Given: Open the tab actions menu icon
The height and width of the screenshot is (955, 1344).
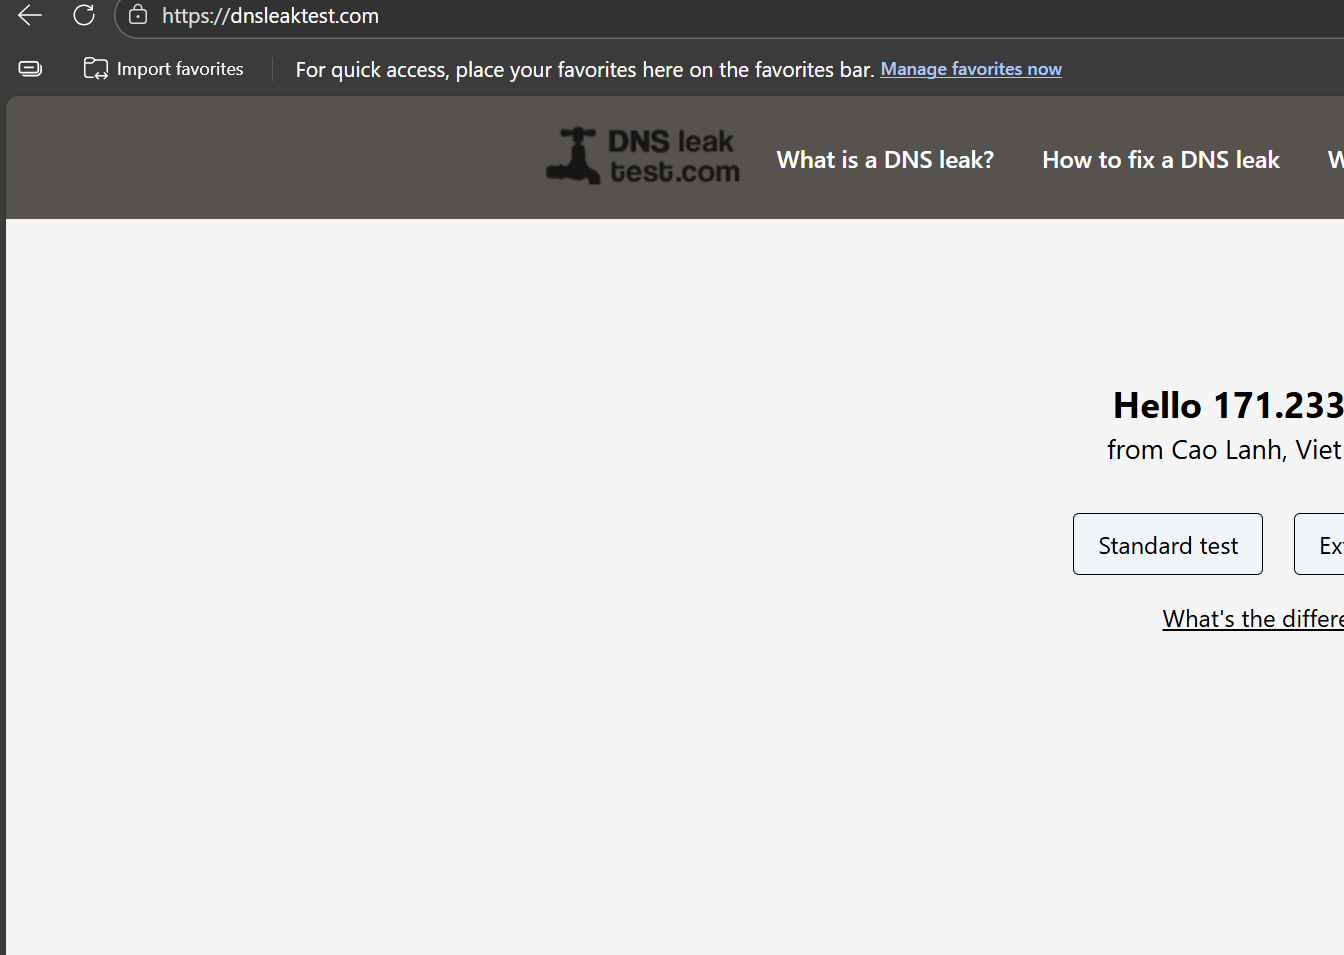Looking at the screenshot, I should pos(30,69).
